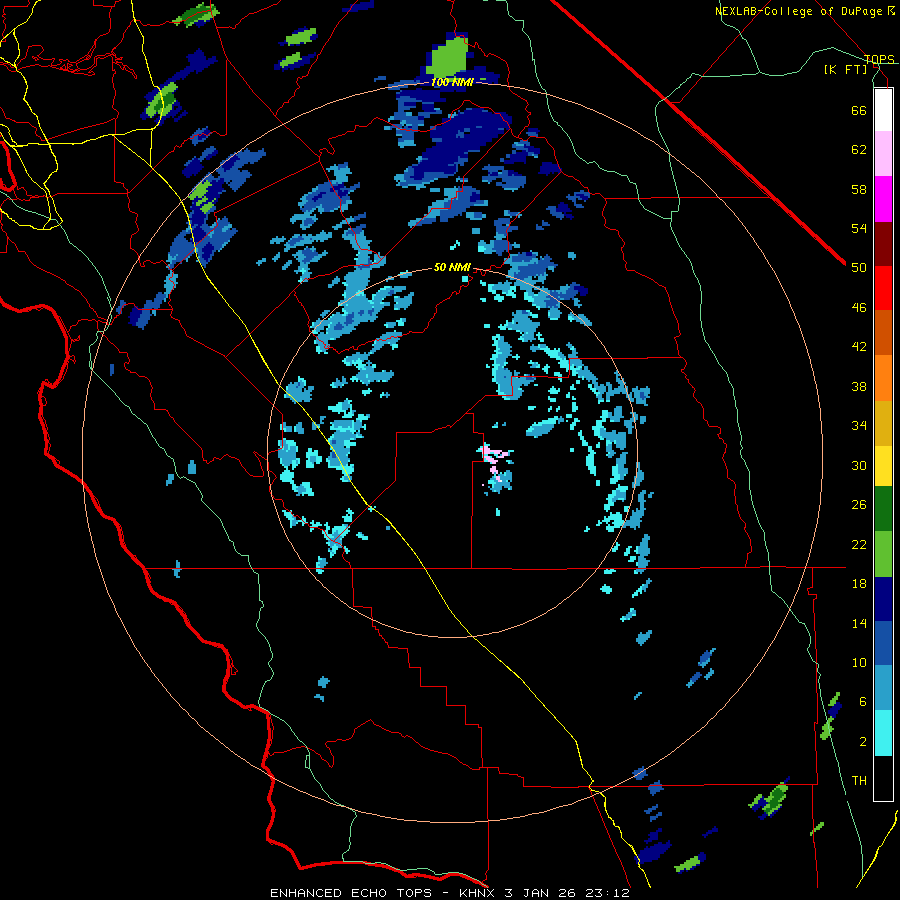Select the yellow legend swatch
900x900 pixels.
point(883,465)
